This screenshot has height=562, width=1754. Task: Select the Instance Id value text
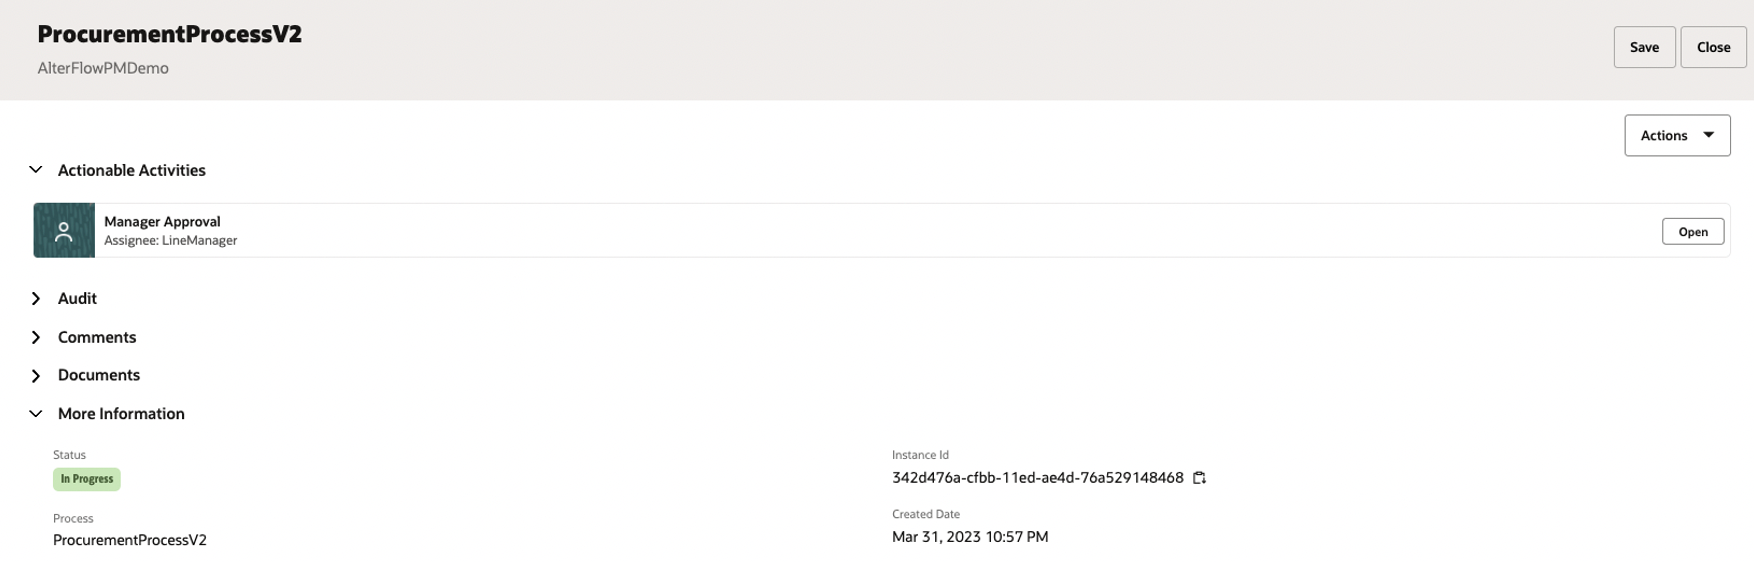click(1037, 478)
